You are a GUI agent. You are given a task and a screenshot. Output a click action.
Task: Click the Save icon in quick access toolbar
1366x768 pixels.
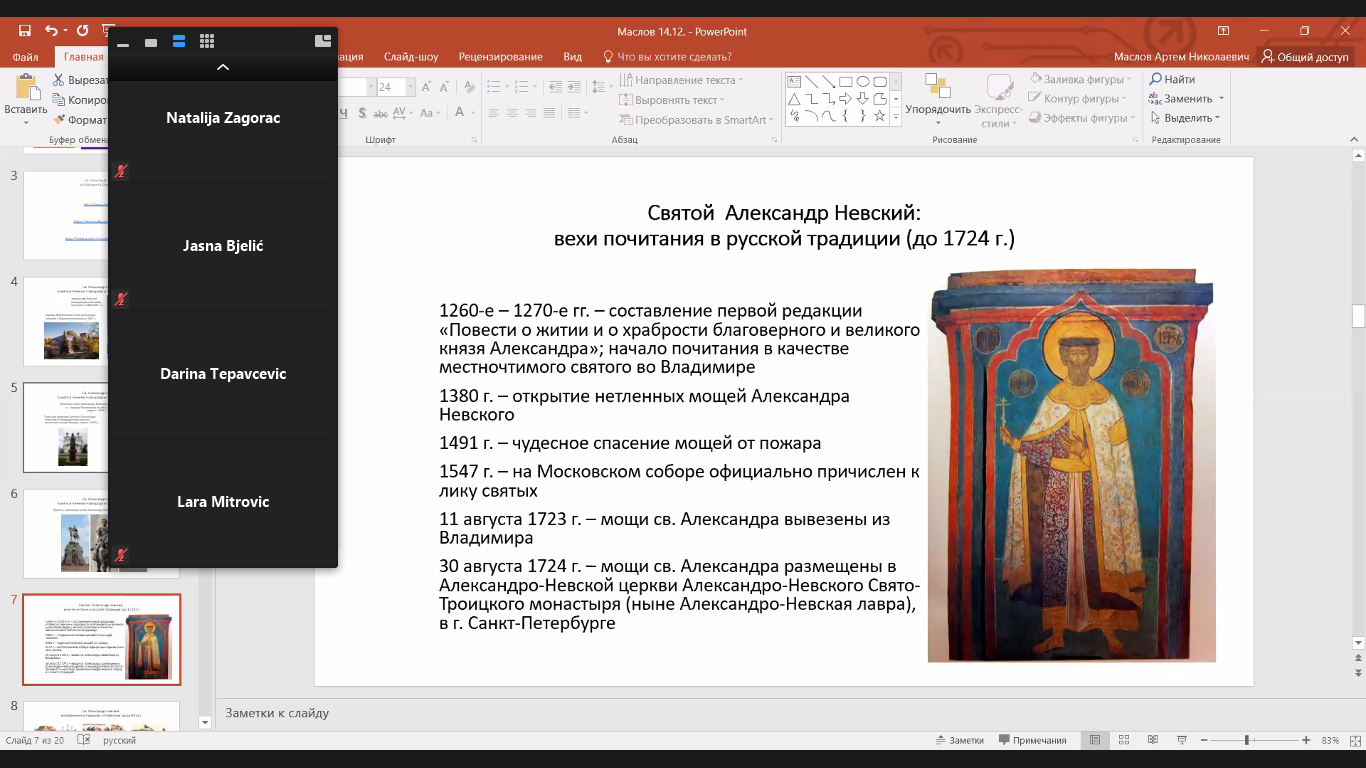tap(25, 31)
